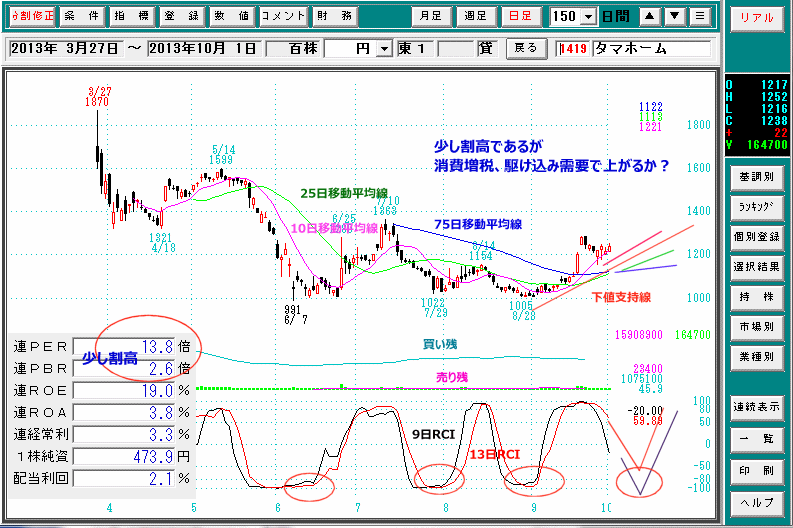Image resolution: width=793 pixels, height=528 pixels.
Task: Click the 1株純資 value 473.9
Action: pos(153,457)
